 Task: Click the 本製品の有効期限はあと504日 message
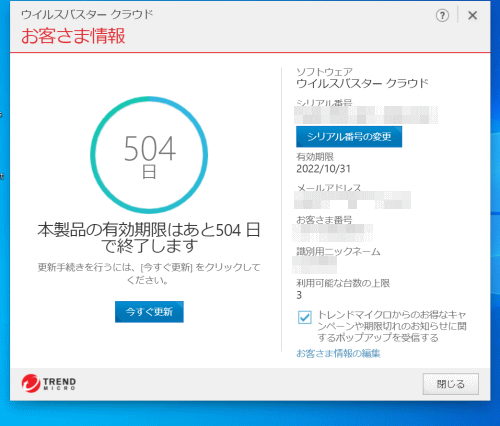(149, 238)
